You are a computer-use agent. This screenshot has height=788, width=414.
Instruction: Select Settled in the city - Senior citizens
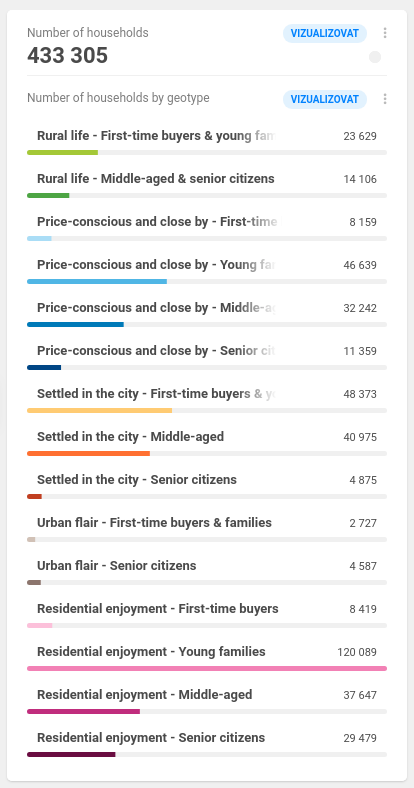coord(207,485)
